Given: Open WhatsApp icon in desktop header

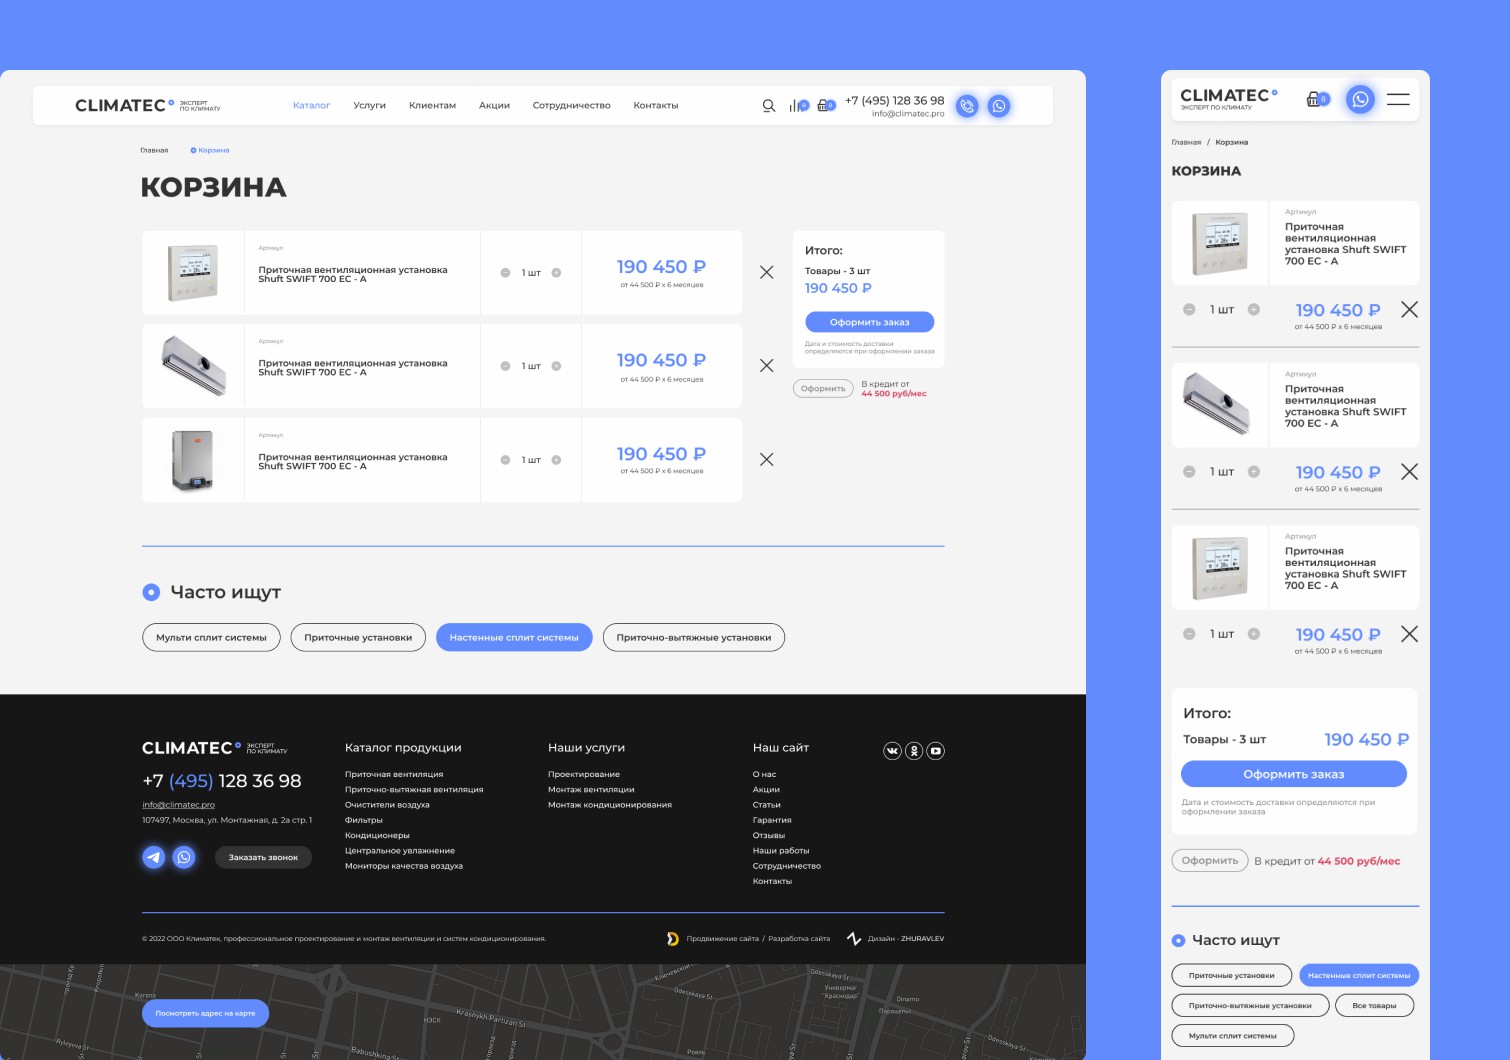Looking at the screenshot, I should click(999, 106).
